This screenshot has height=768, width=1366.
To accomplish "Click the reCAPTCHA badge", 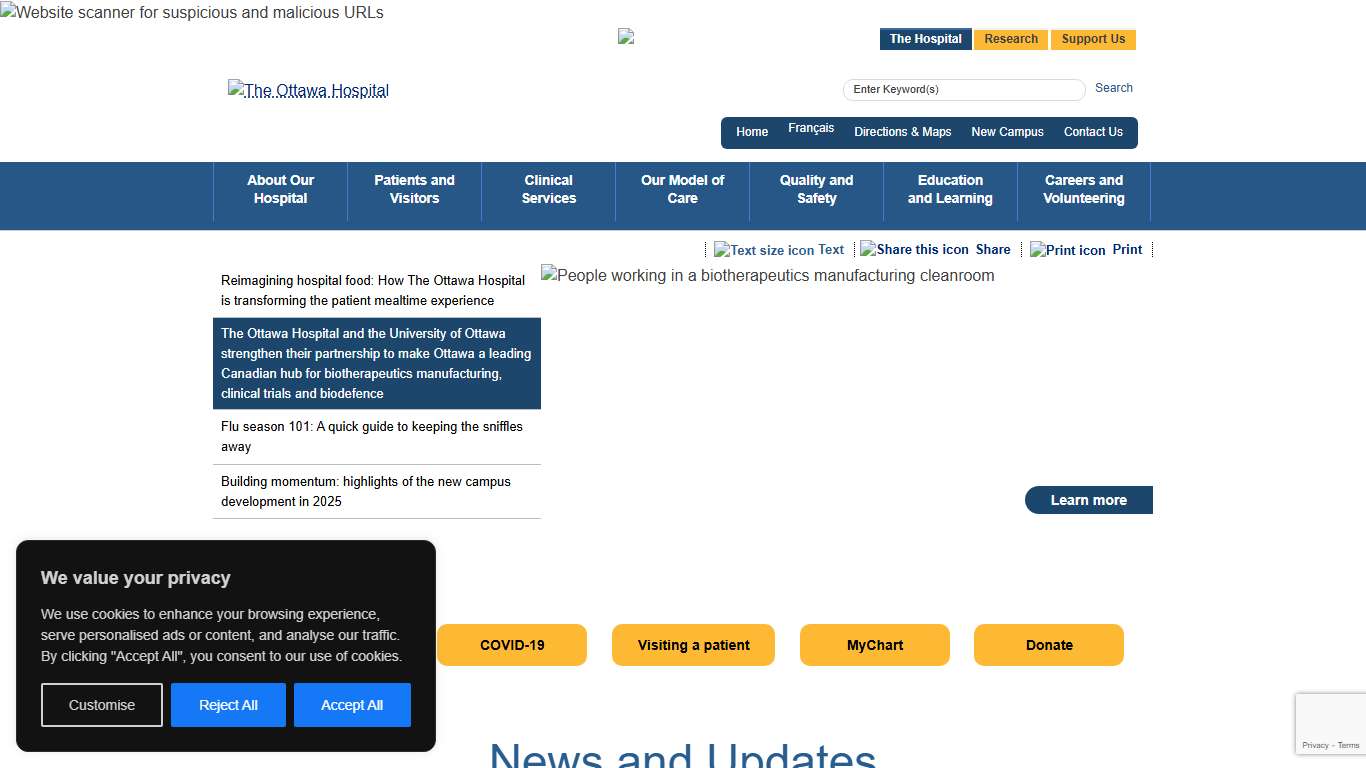I will pos(1331,723).
